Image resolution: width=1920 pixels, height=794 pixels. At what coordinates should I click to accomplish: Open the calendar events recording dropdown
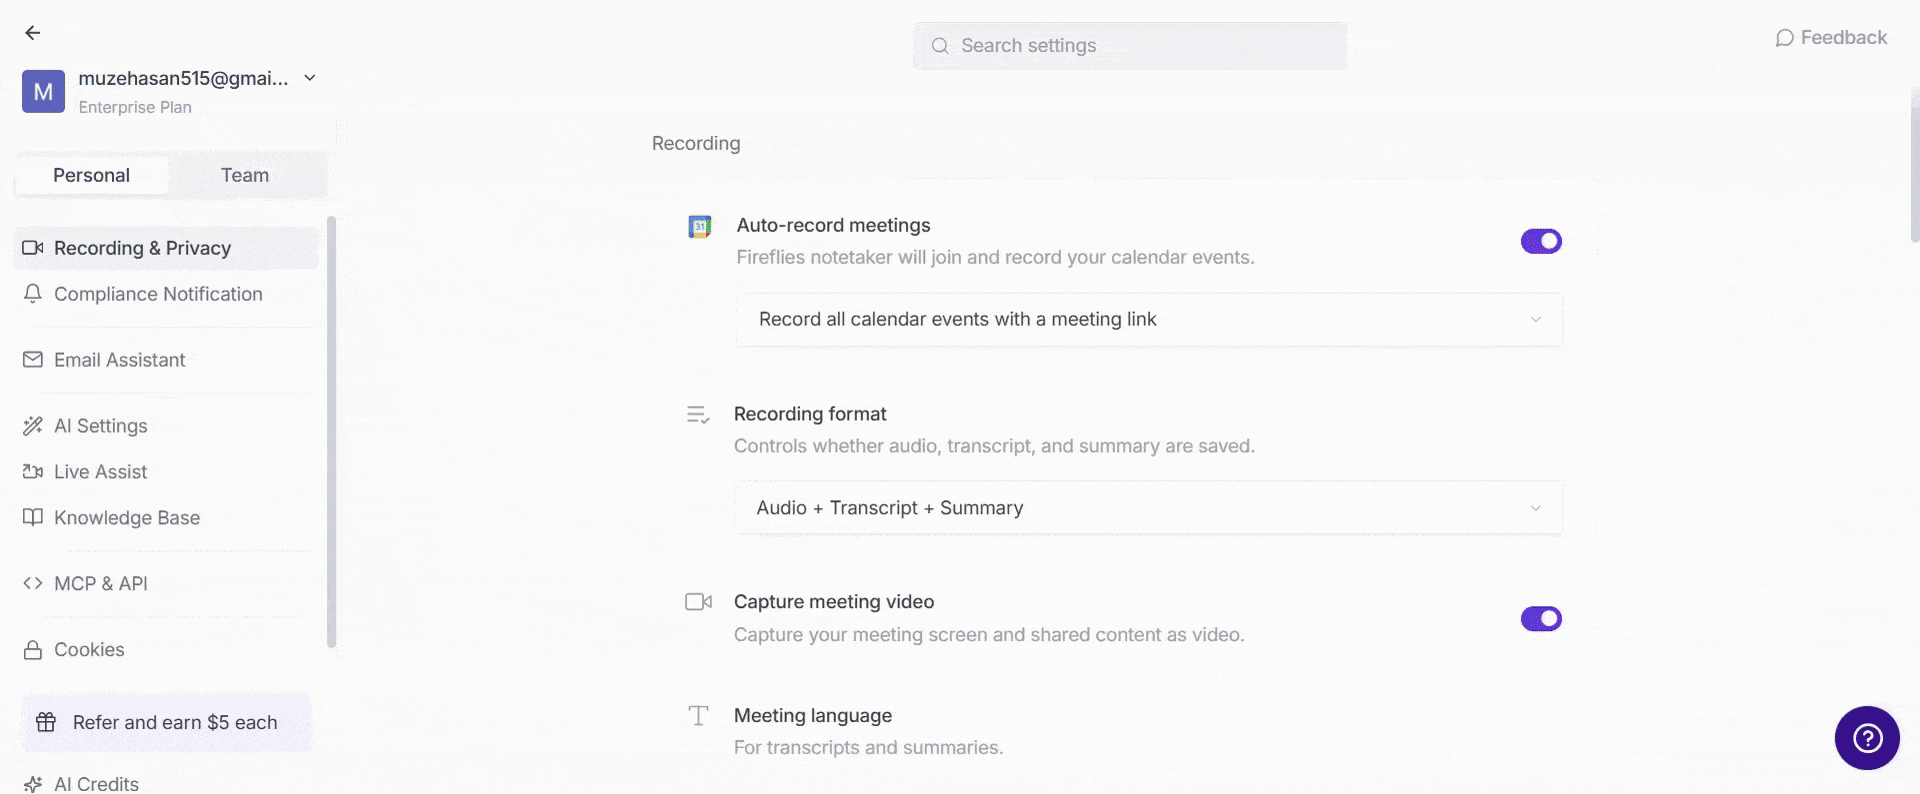click(1149, 319)
